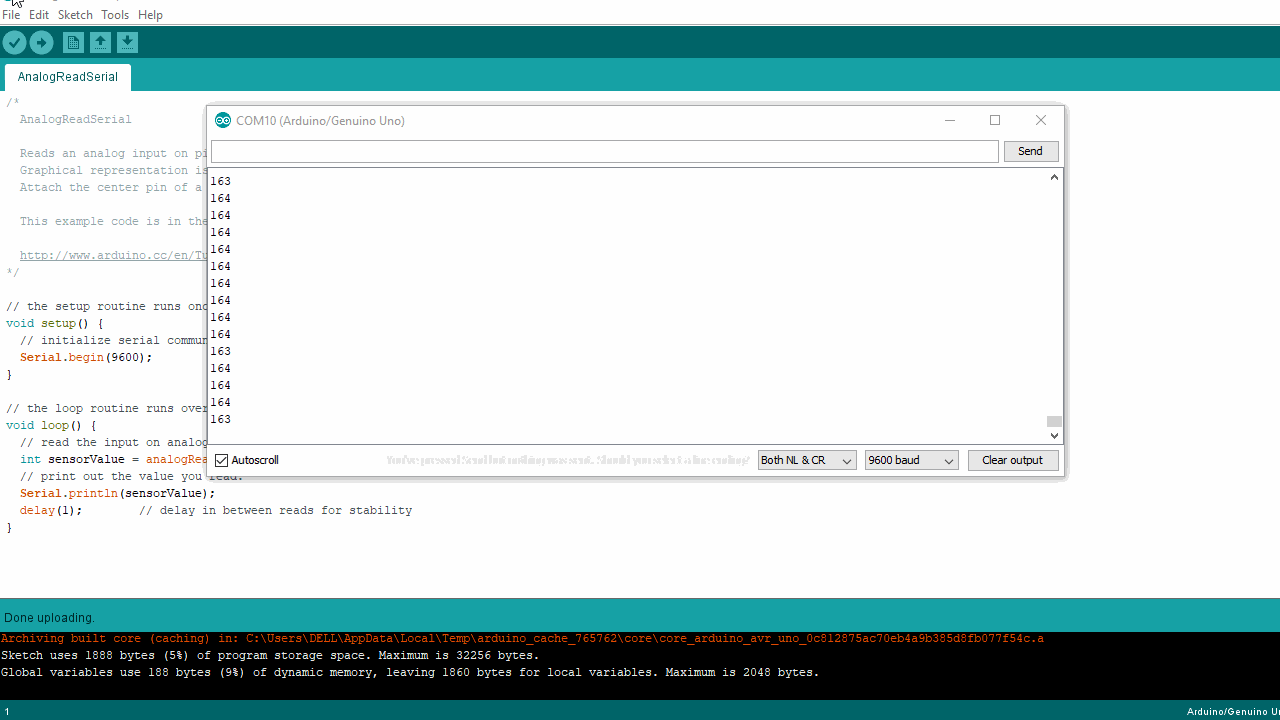Click the Serial.begin(9600); code line
Viewport: 1280px width, 720px height.
point(86,357)
